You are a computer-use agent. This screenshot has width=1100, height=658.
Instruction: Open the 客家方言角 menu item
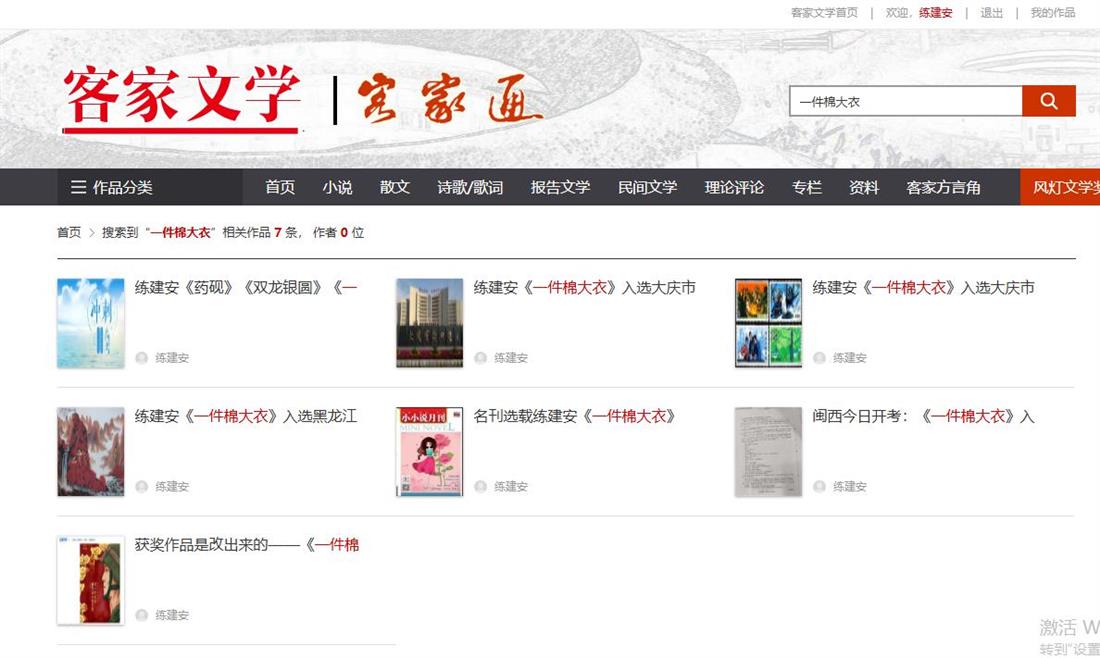pos(943,187)
